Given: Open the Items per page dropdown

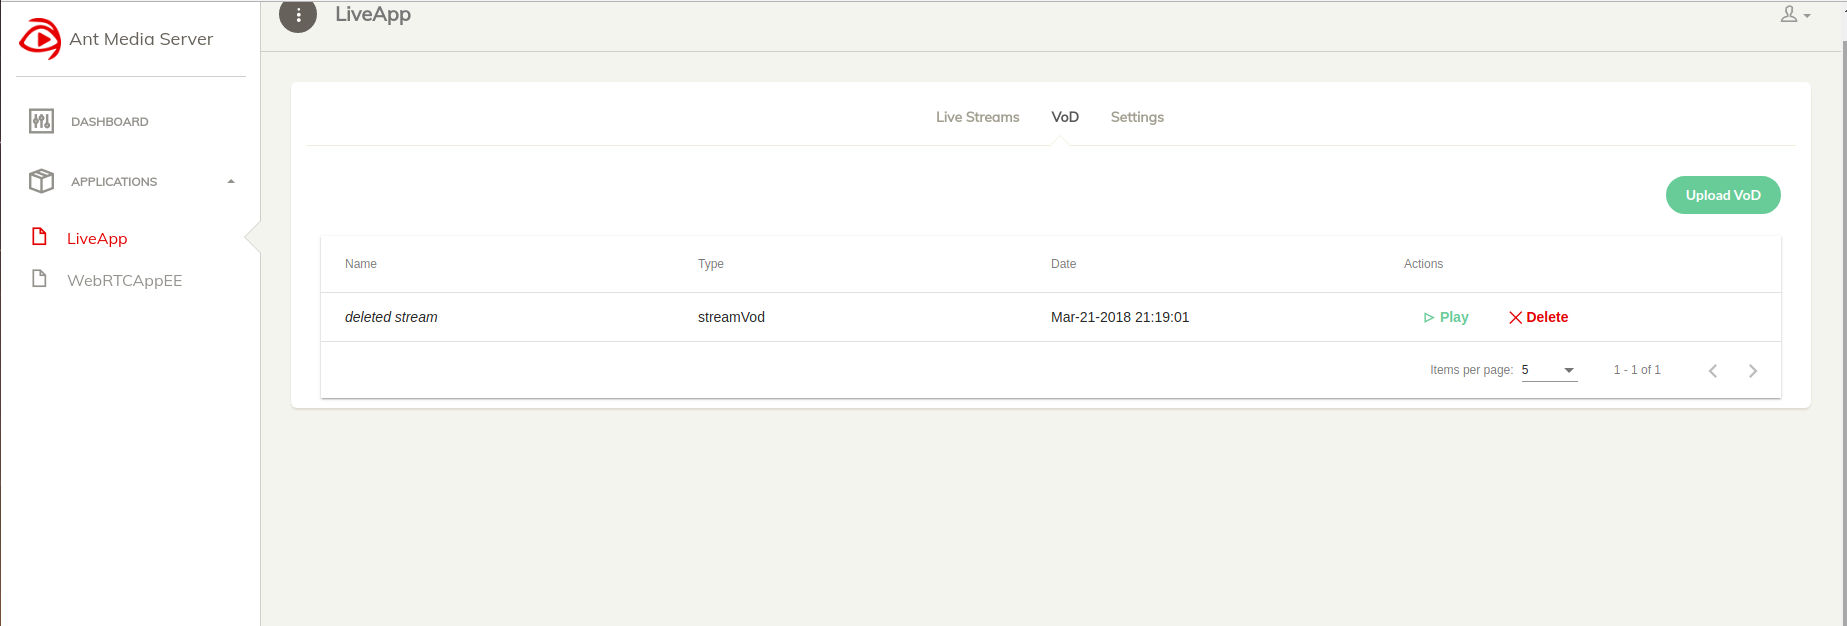Looking at the screenshot, I should [x=1549, y=370].
